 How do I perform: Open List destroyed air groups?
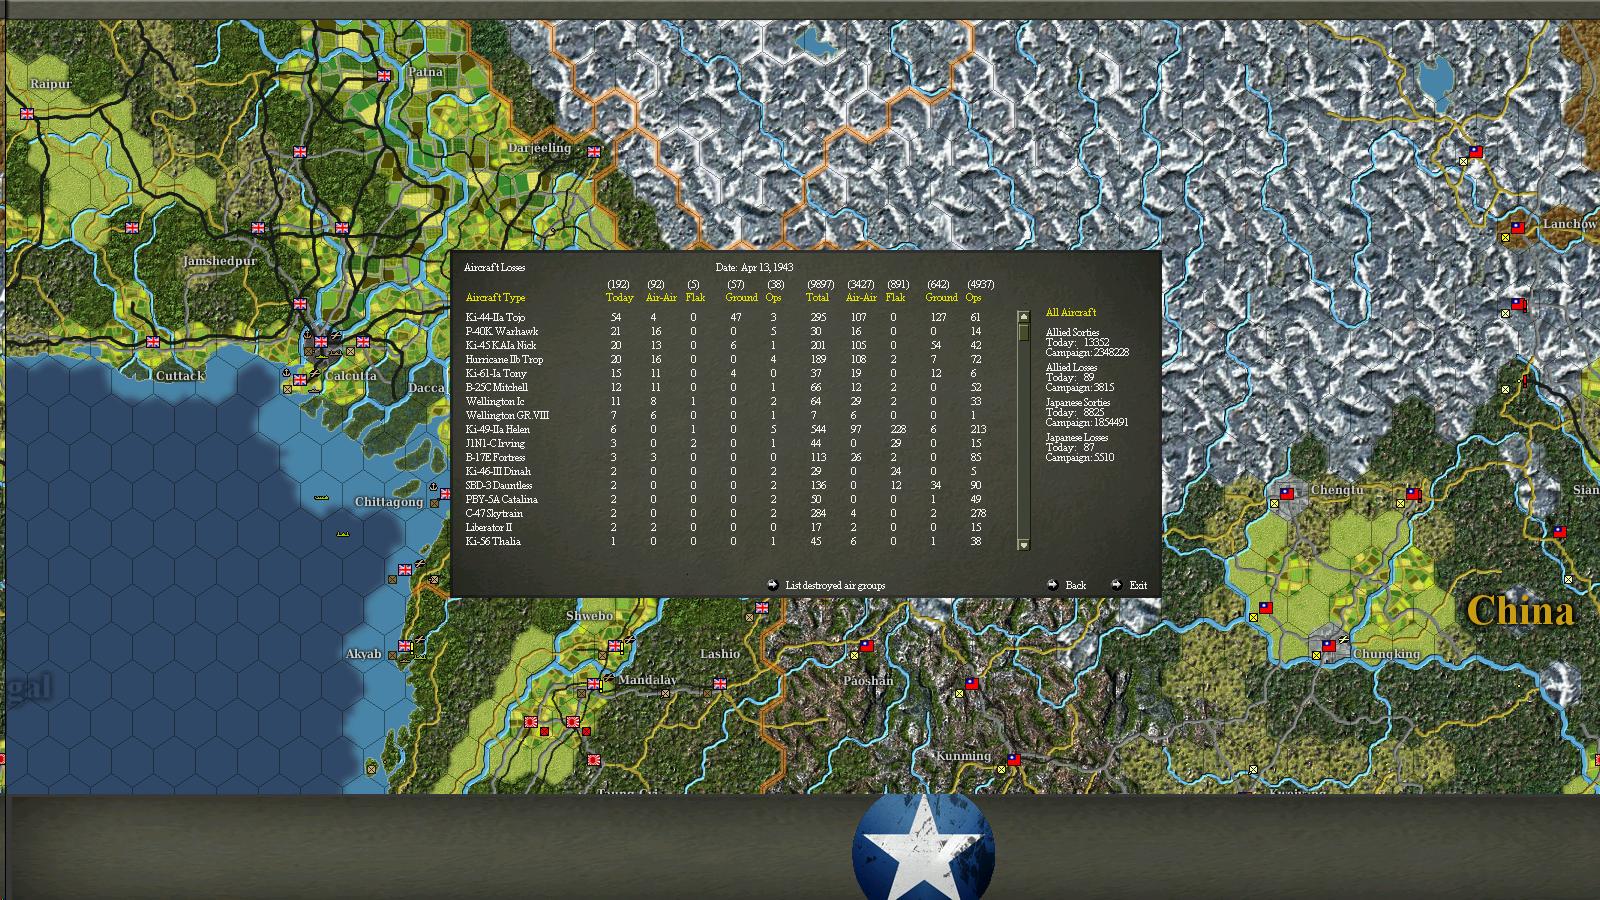click(835, 586)
